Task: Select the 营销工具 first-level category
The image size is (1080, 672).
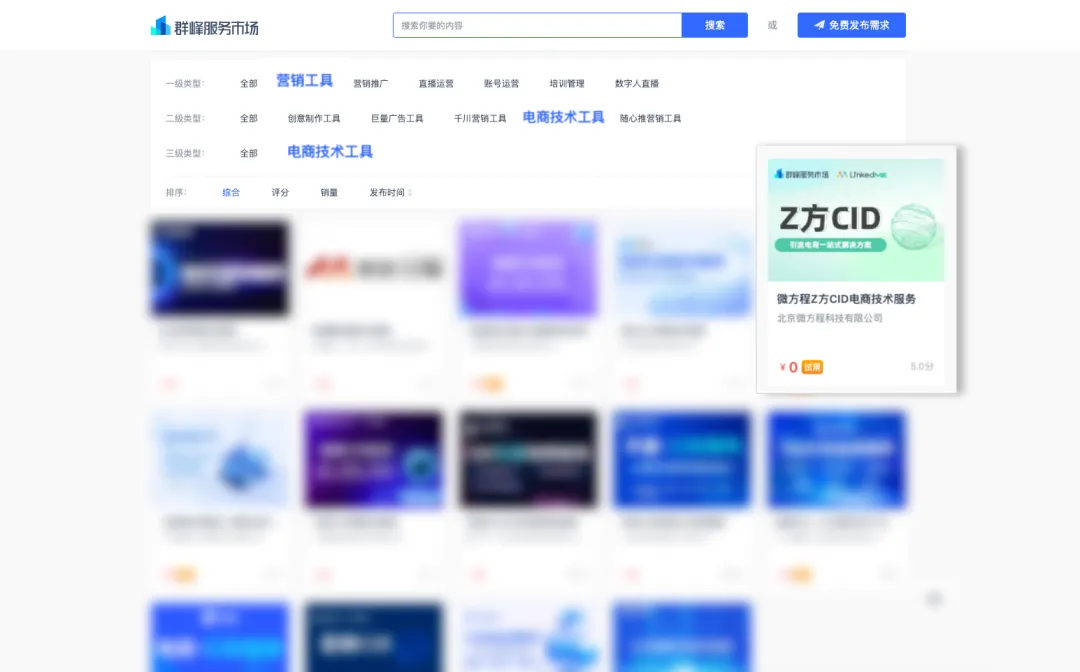Action: (x=304, y=81)
